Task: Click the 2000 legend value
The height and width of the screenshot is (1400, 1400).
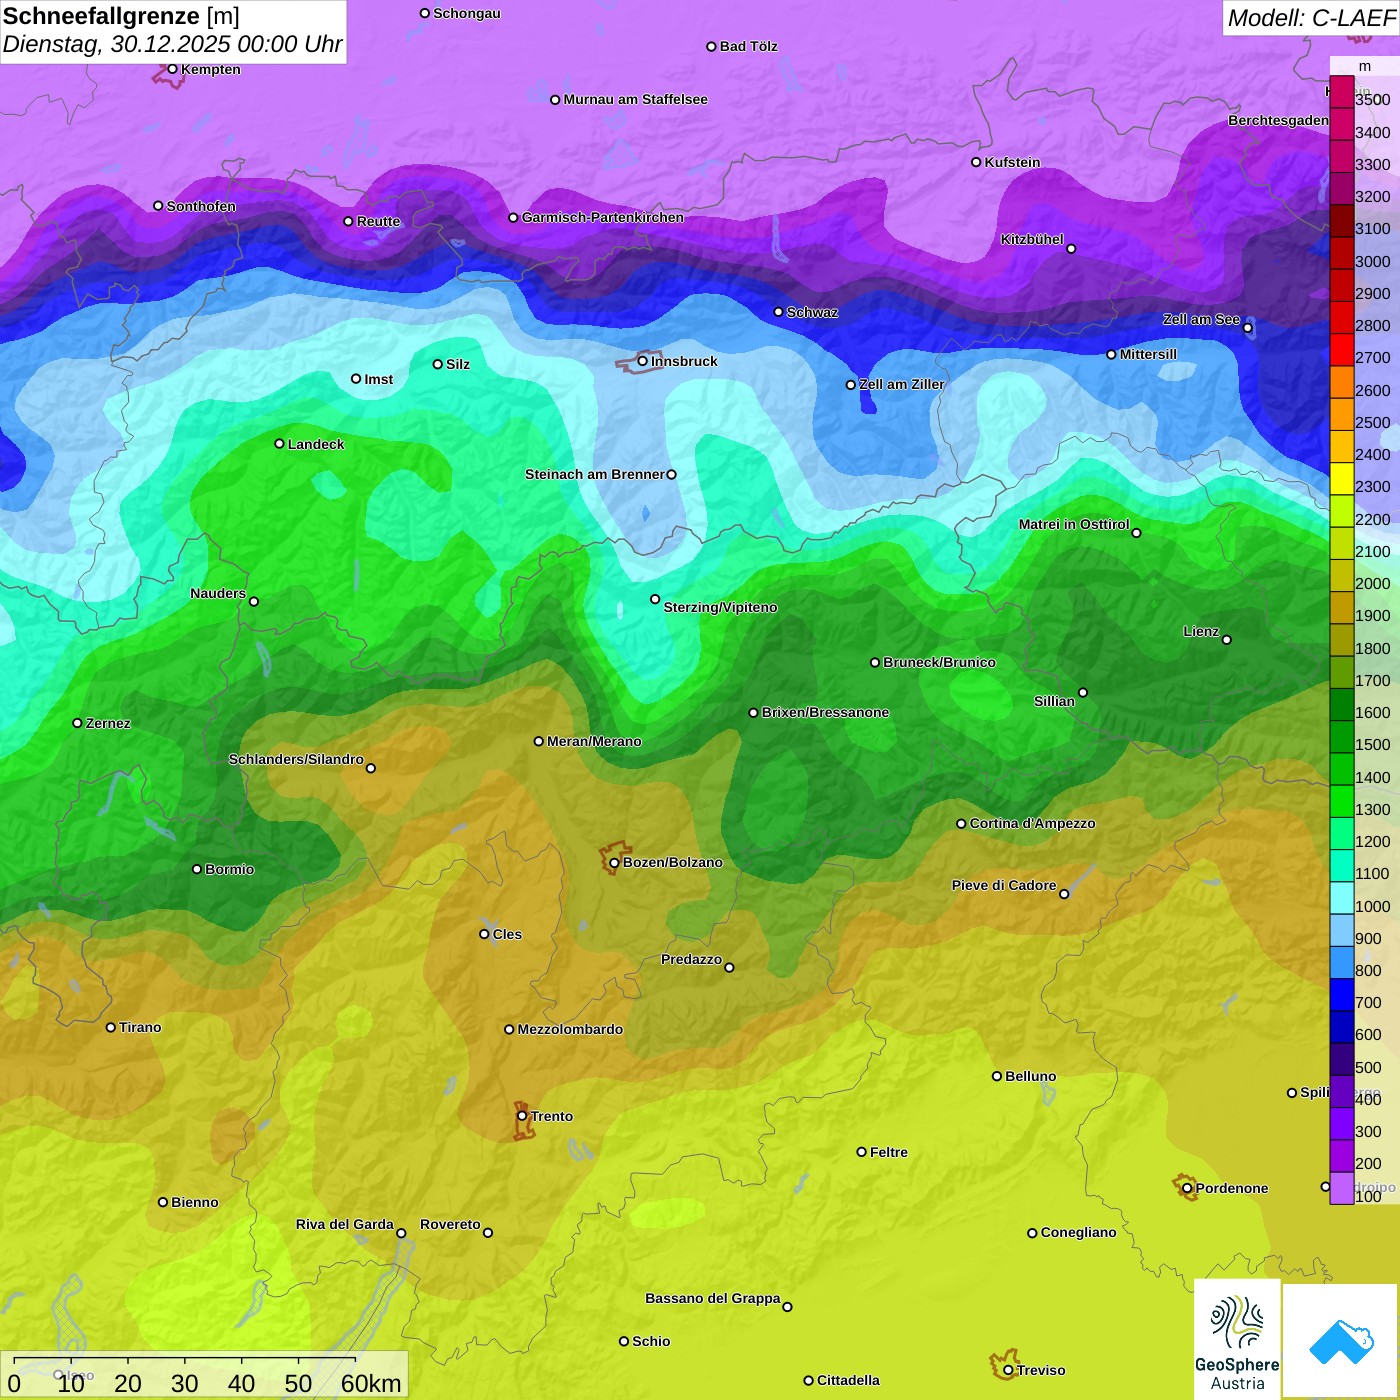Action: (1373, 584)
